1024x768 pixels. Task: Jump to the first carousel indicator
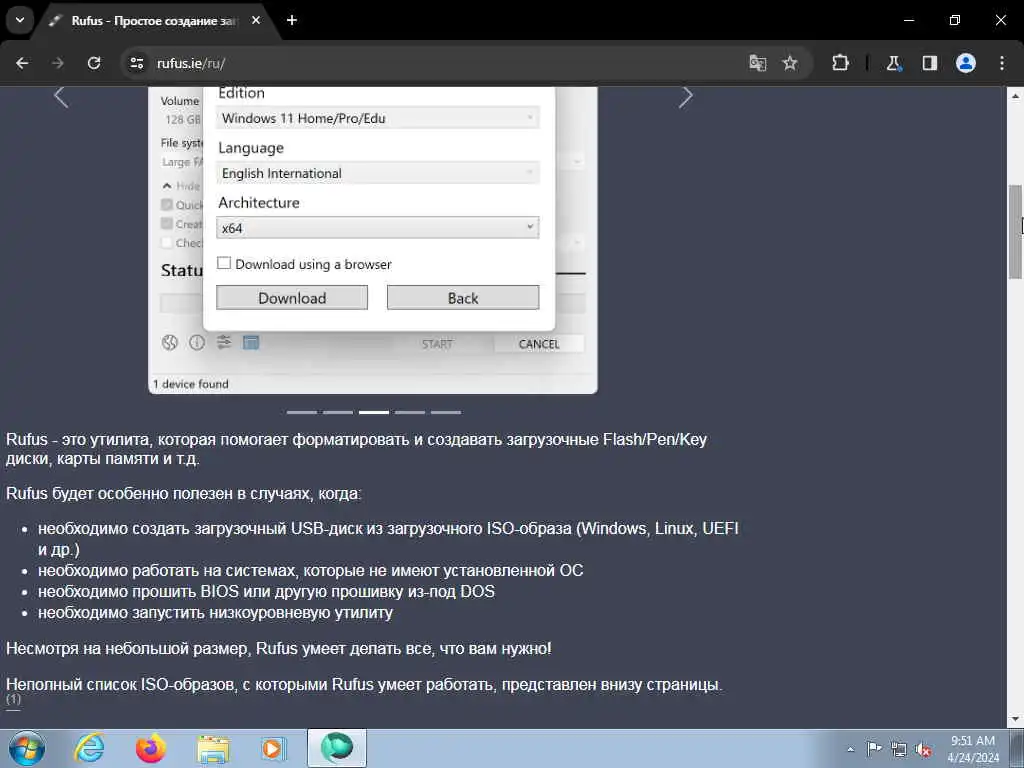302,412
